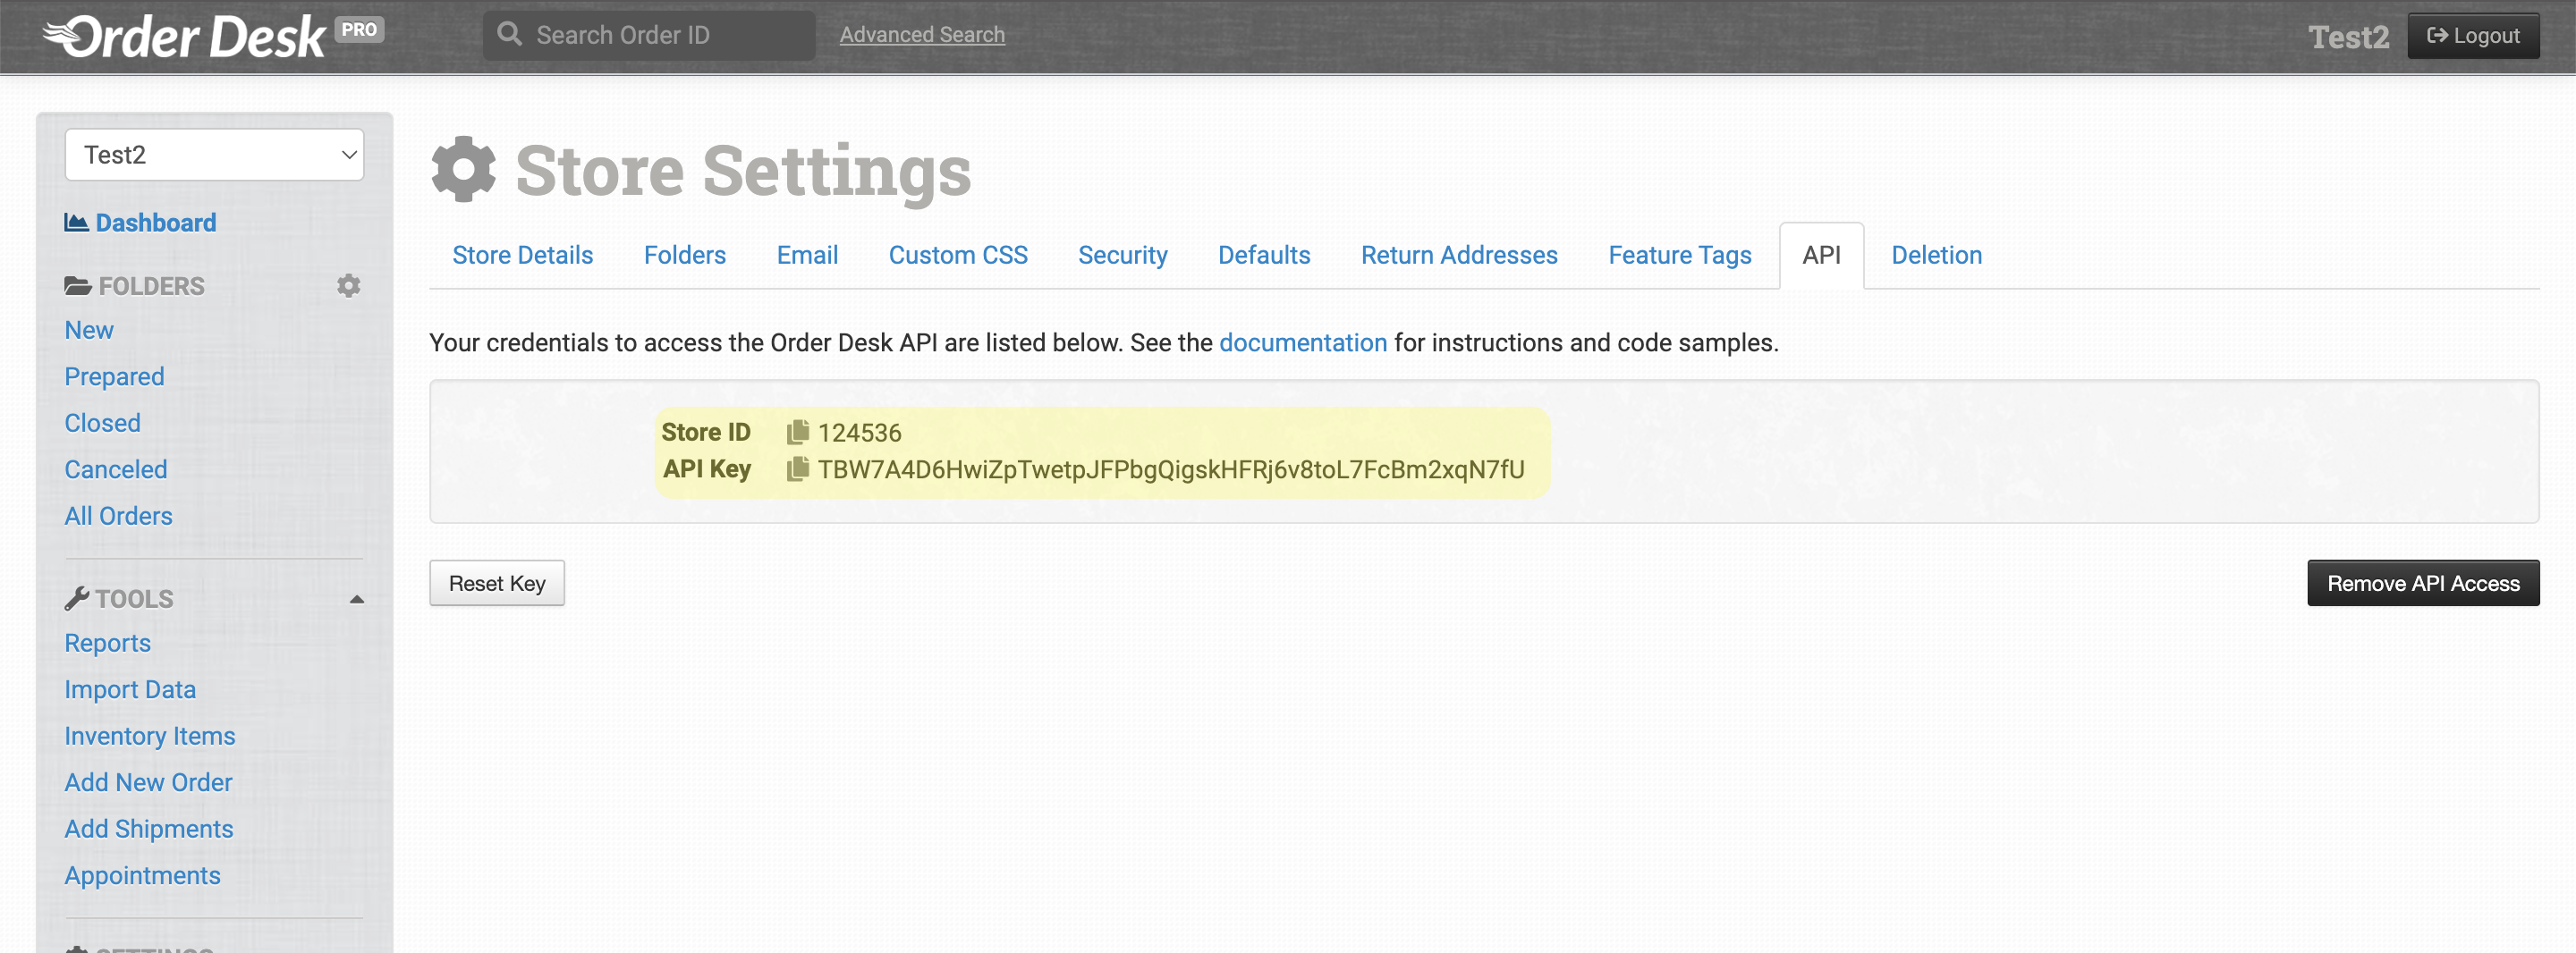The width and height of the screenshot is (2576, 953).
Task: Open Advanced Search
Action: coord(922,35)
